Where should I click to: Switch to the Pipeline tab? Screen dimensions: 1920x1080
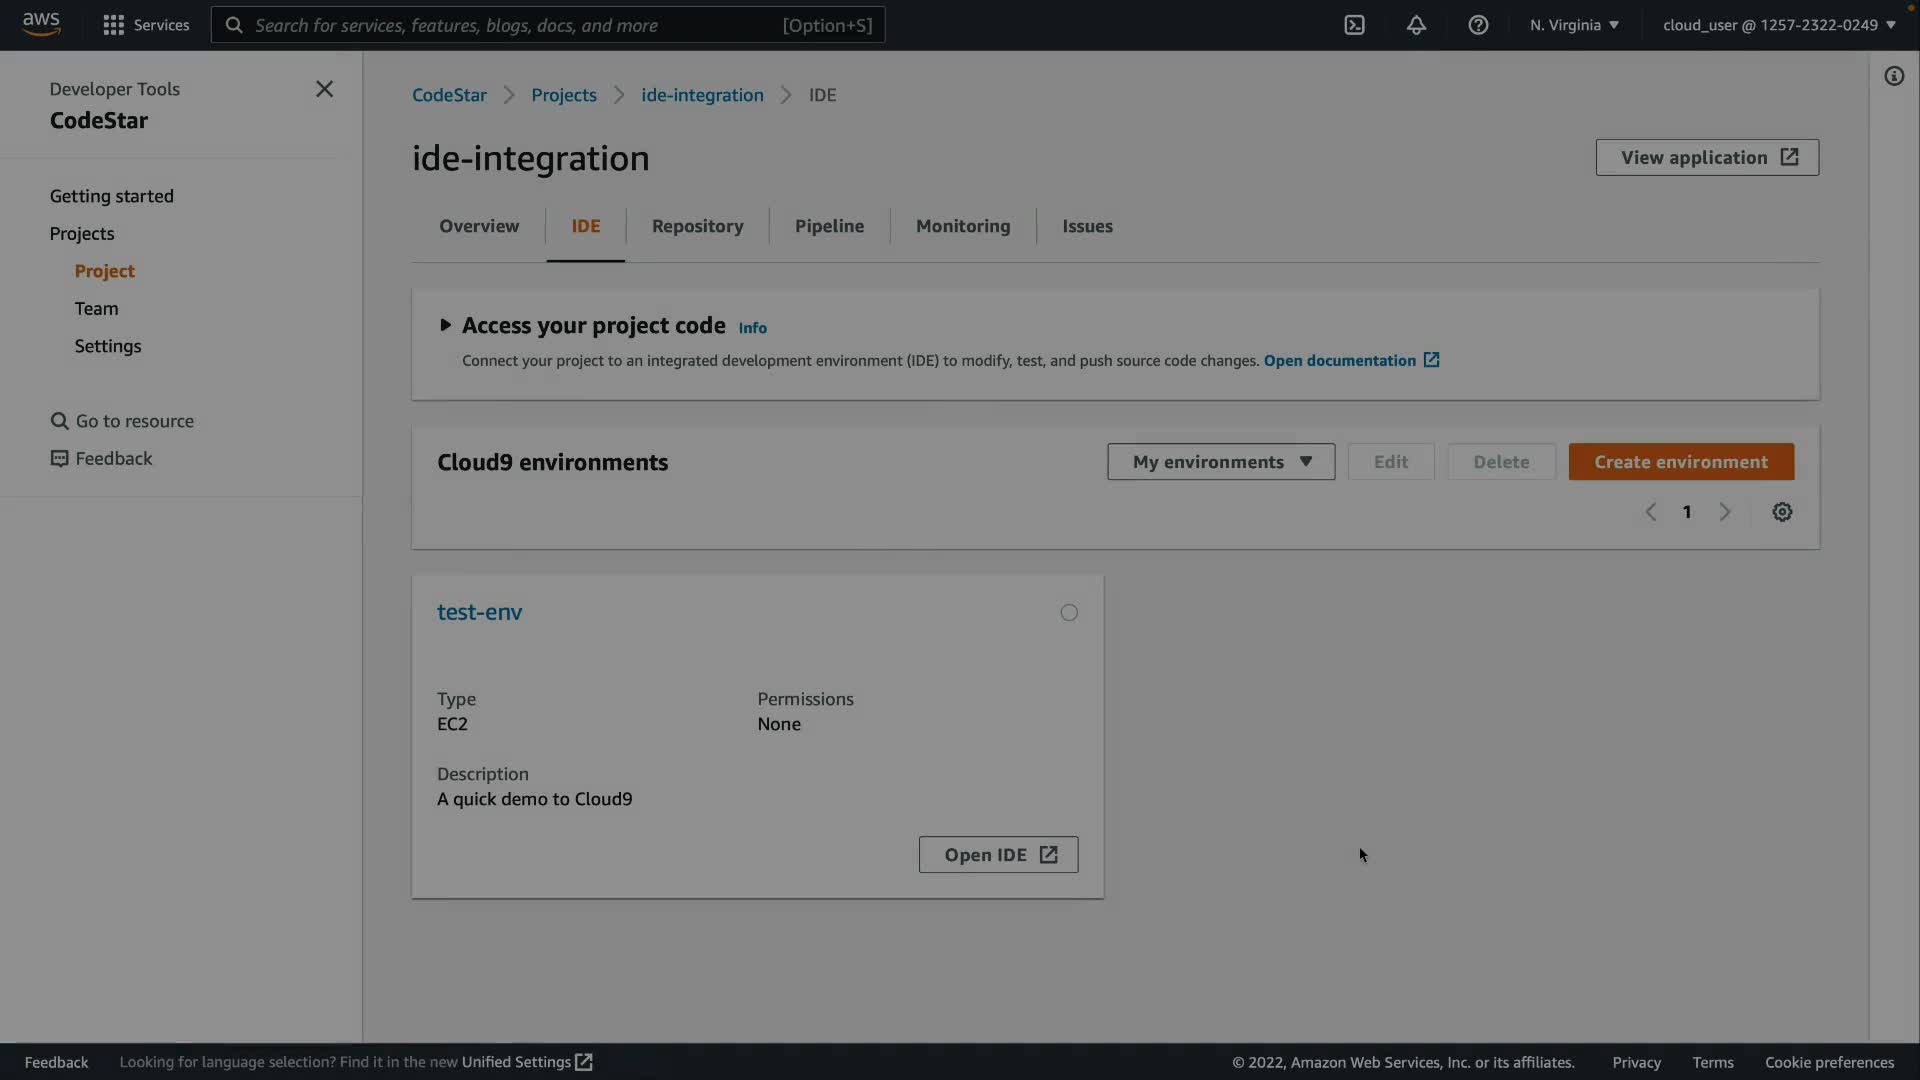pyautogui.click(x=829, y=226)
